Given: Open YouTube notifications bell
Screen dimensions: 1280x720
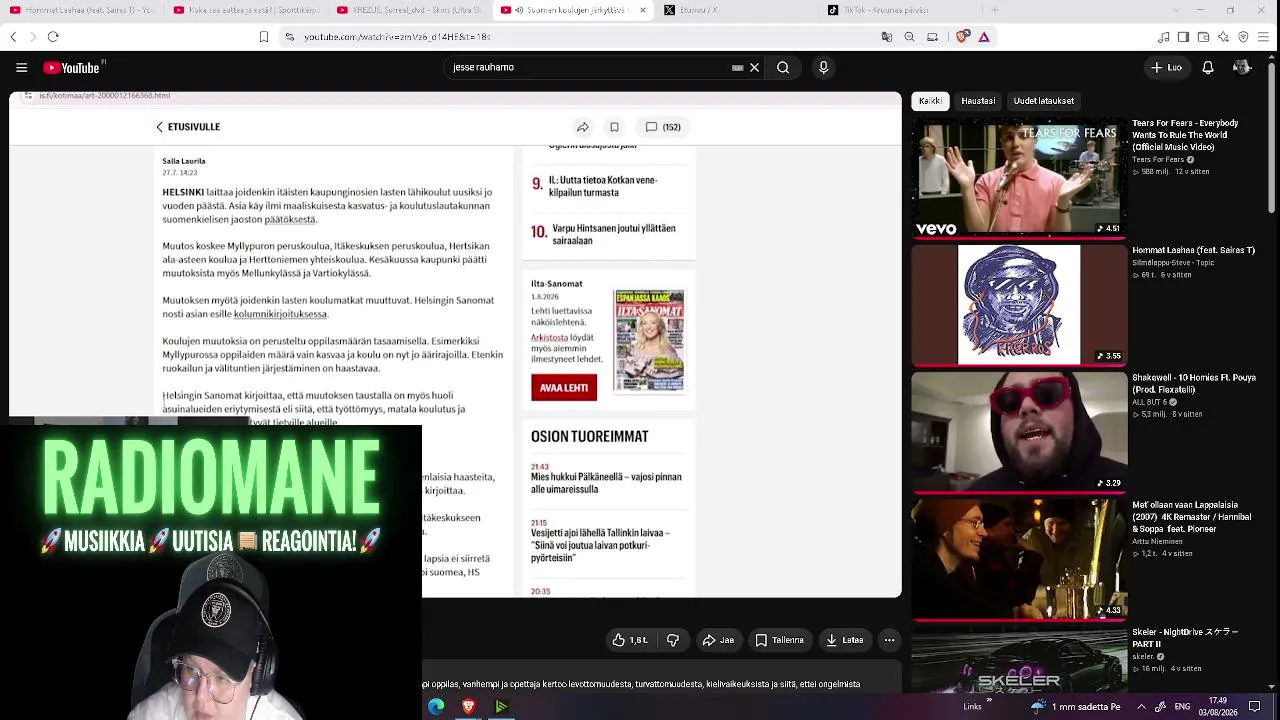Looking at the screenshot, I should (x=1208, y=68).
